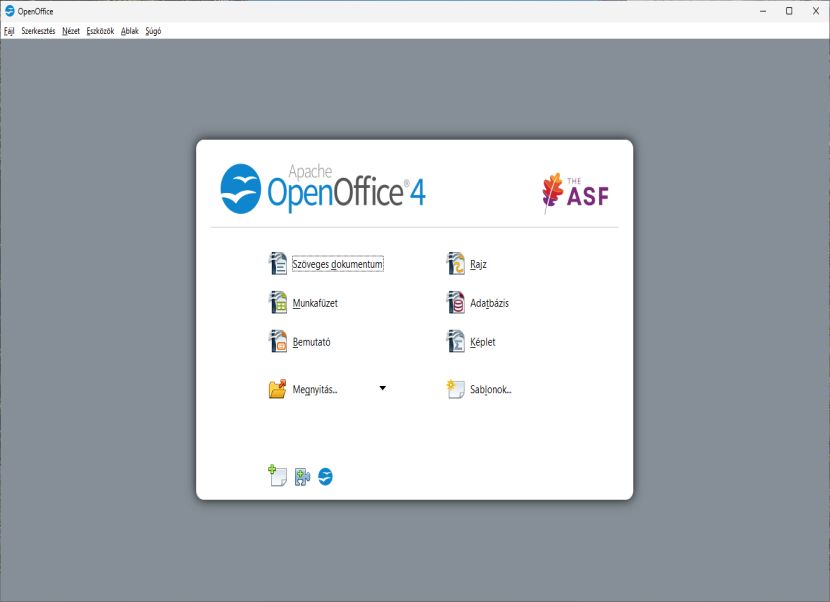Click the Munkafüzet spreadsheet icon
This screenshot has width=830, height=602.
tap(278, 303)
